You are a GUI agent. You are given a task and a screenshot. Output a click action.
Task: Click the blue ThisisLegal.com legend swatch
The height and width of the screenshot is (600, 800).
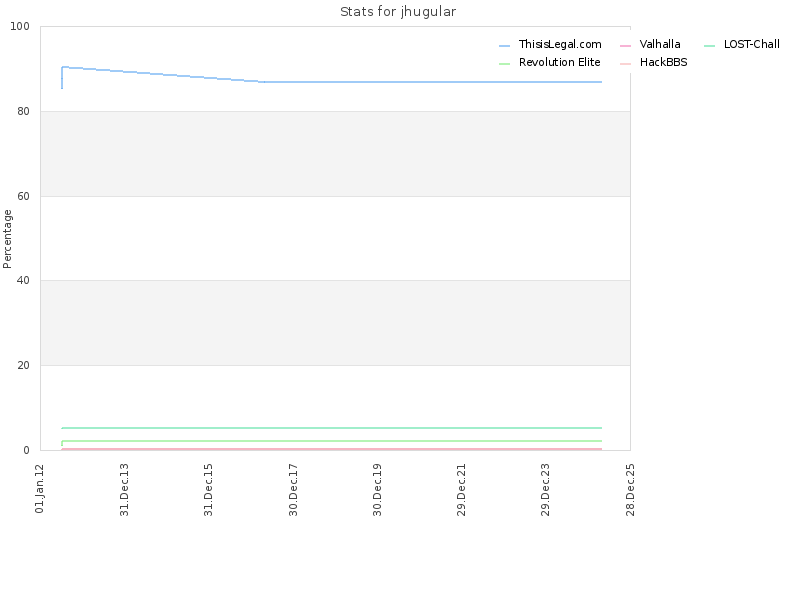pos(505,46)
